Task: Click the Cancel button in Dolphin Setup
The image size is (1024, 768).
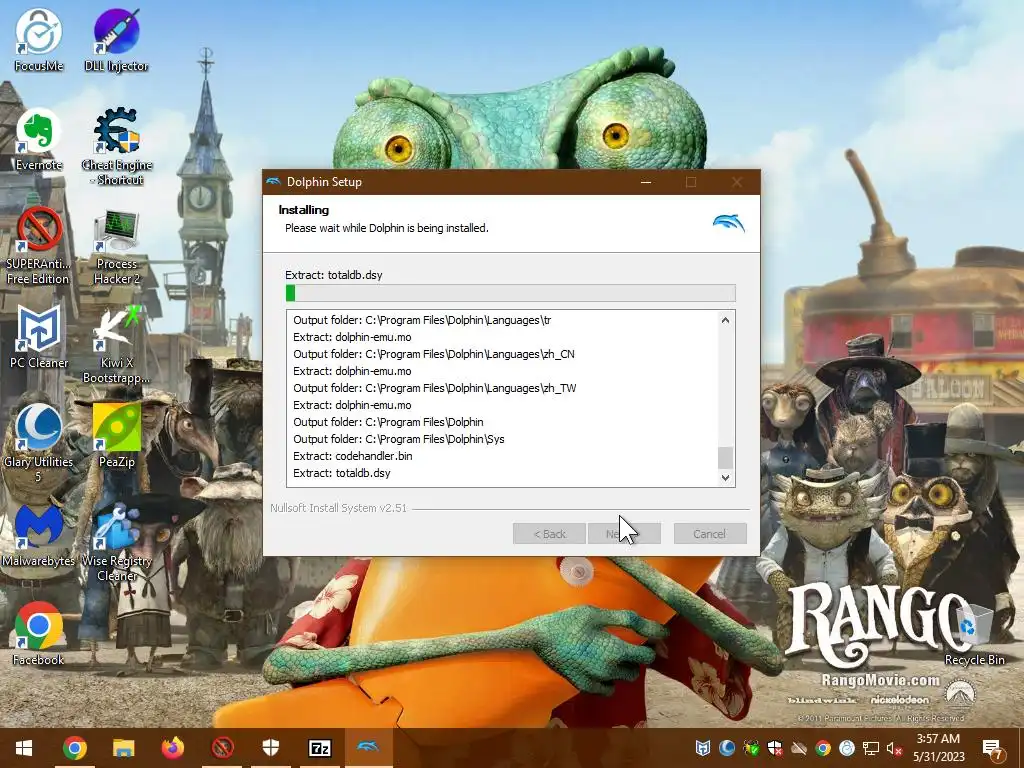Action: (x=710, y=534)
